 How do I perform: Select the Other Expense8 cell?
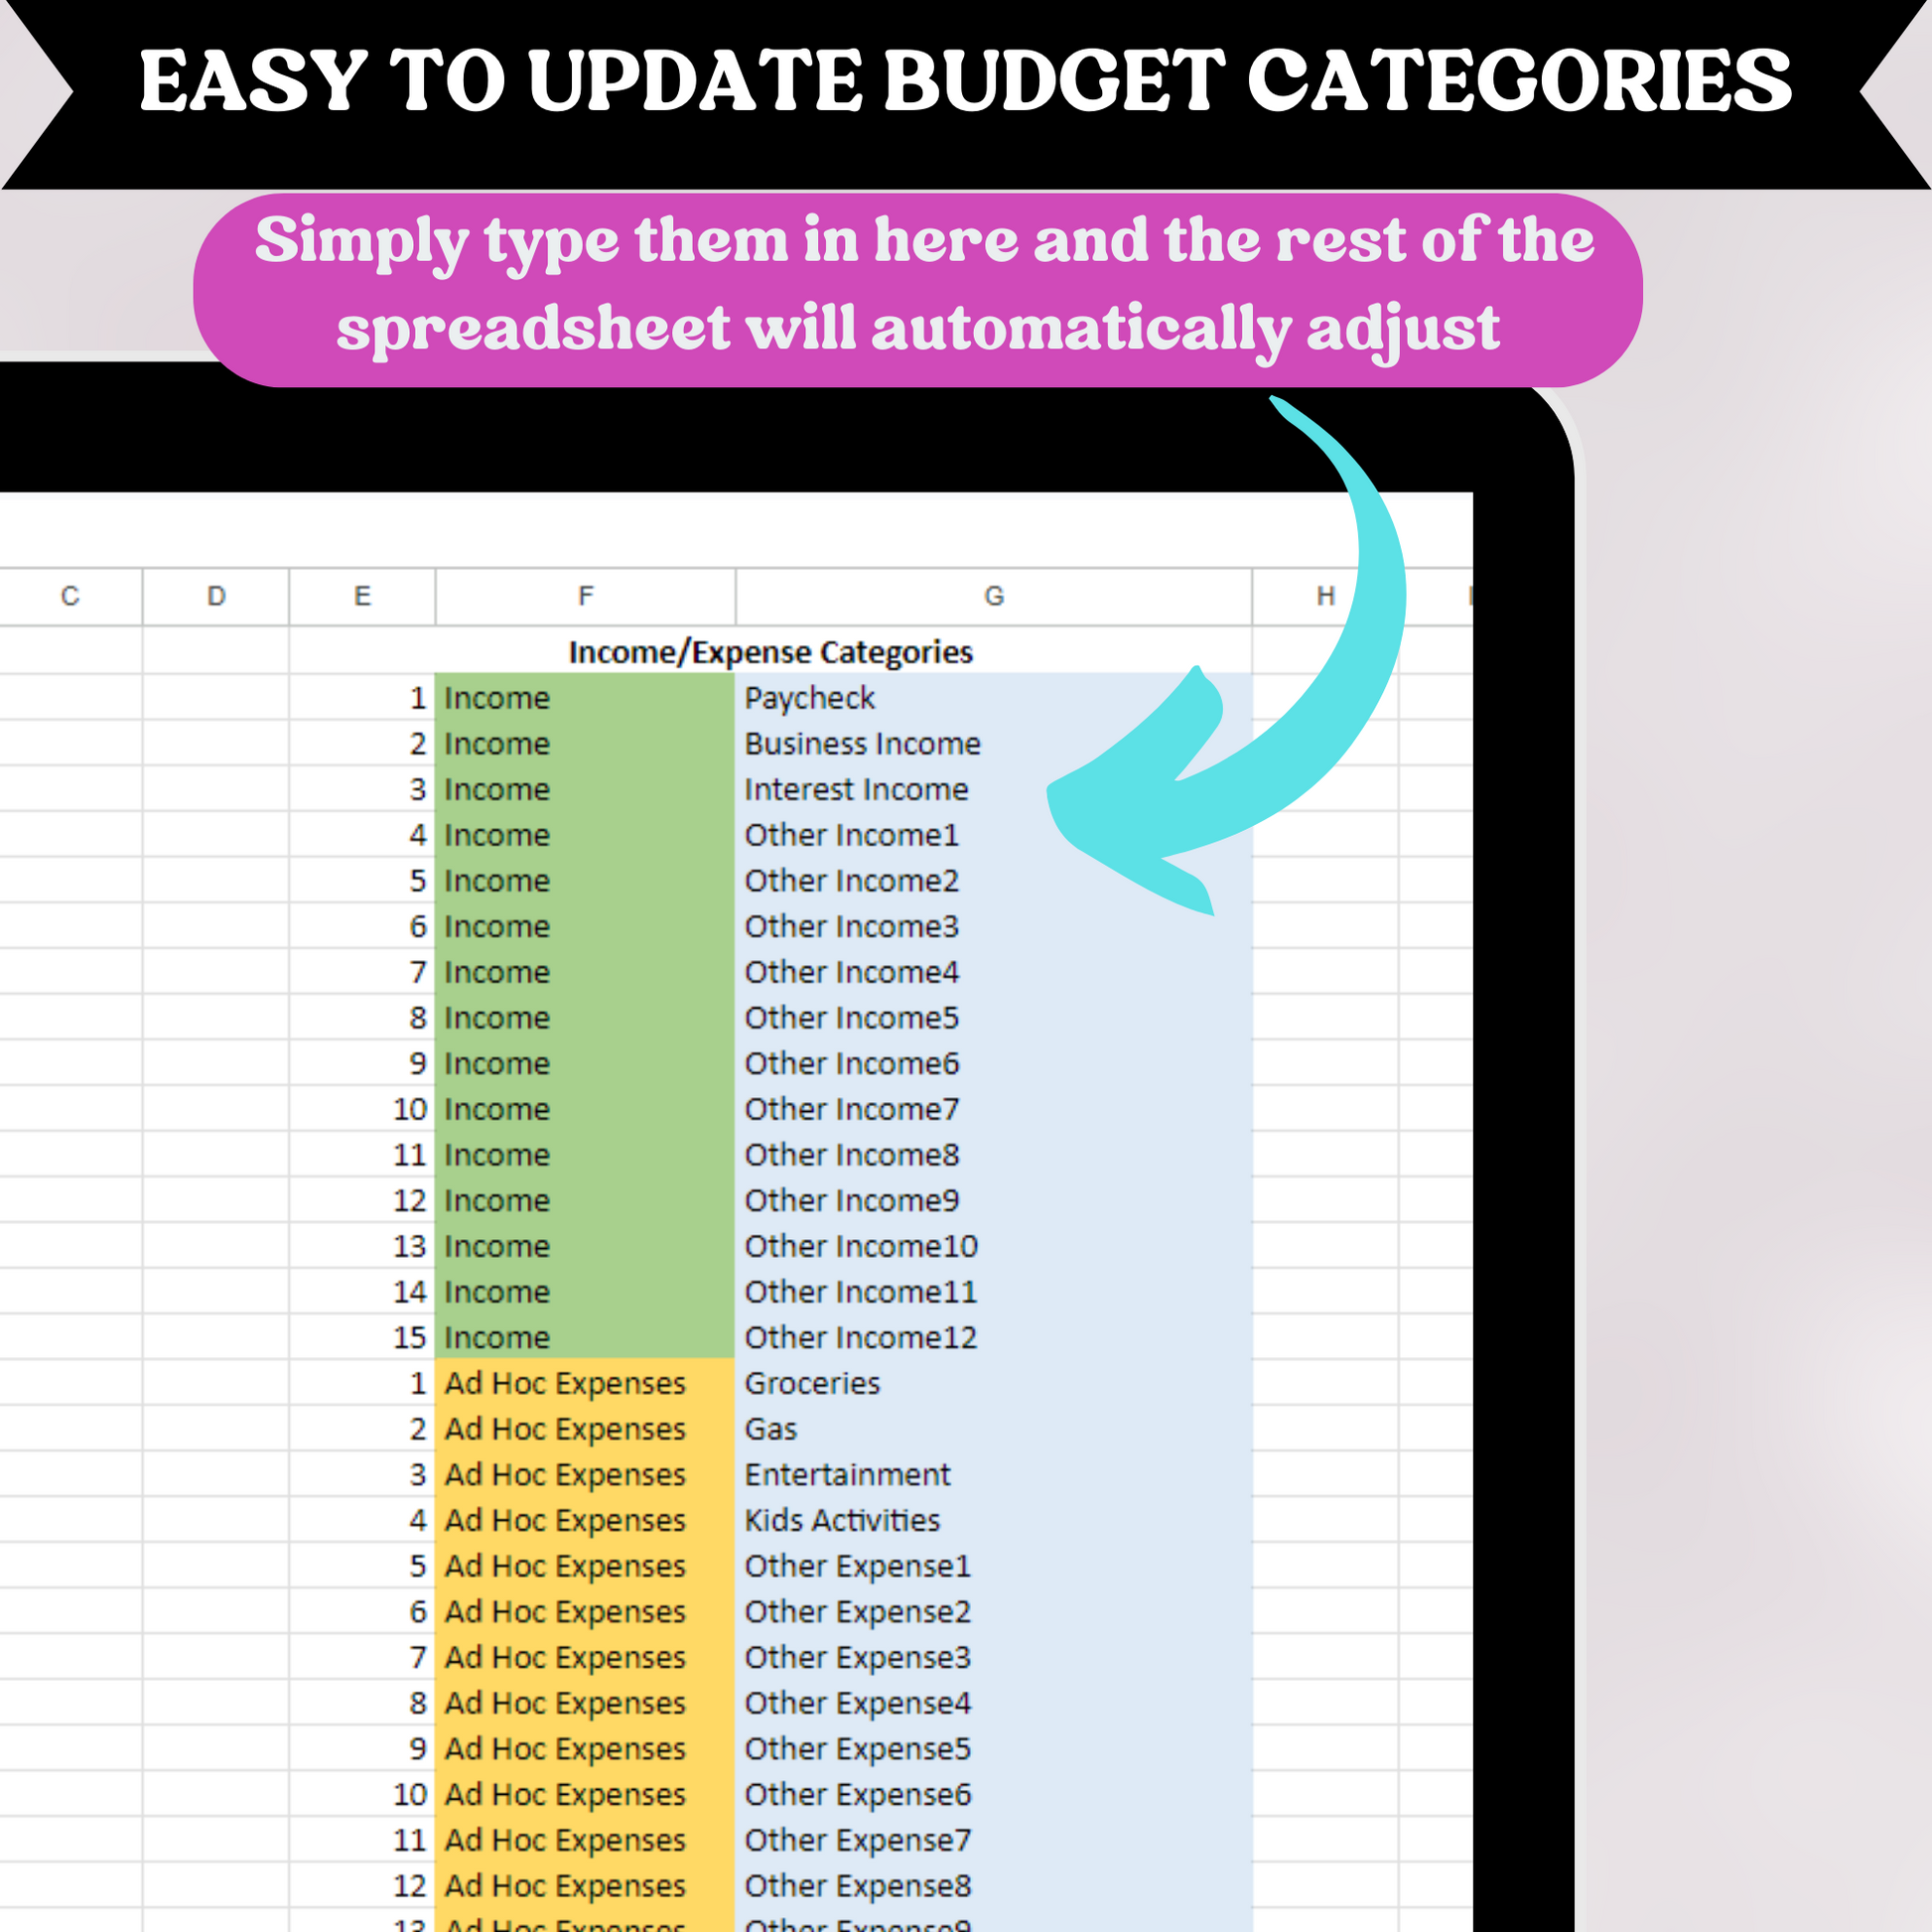[993, 1885]
